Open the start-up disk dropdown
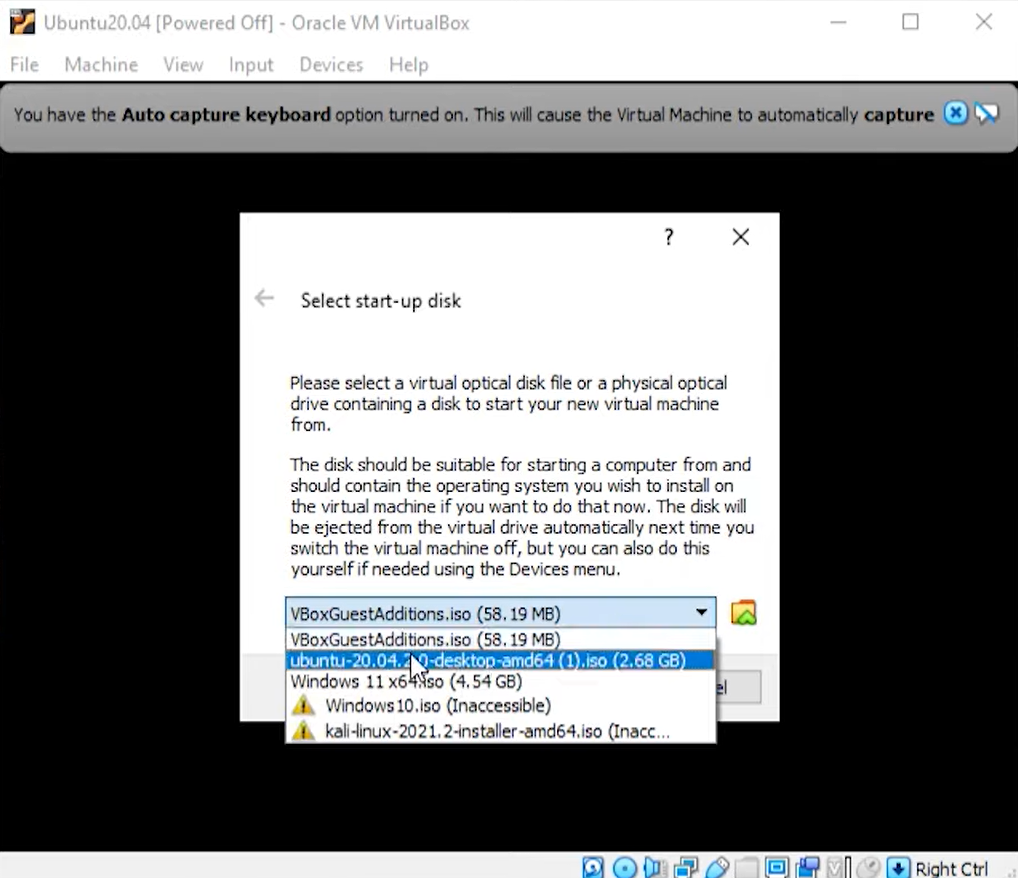The width and height of the screenshot is (1018, 878). [x=701, y=613]
